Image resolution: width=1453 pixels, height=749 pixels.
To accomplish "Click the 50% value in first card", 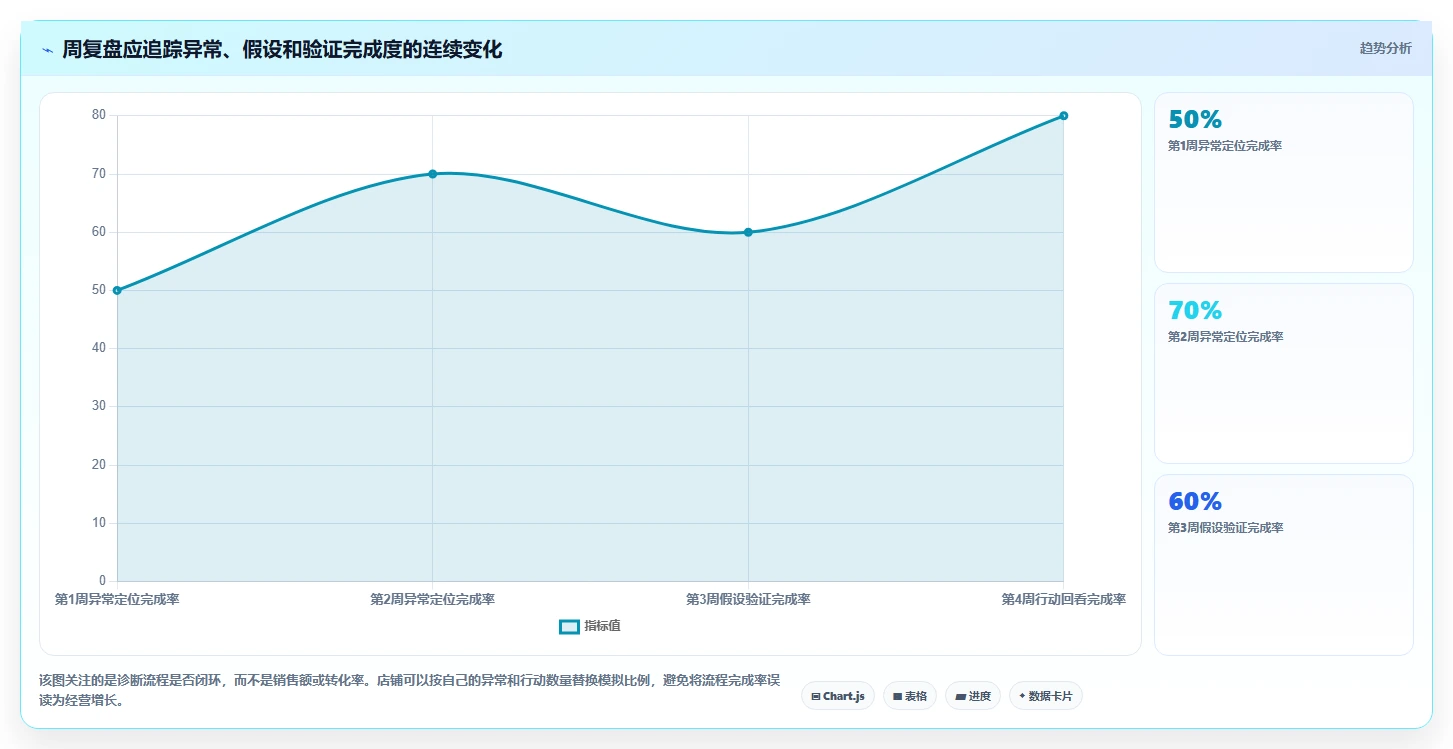I will click(1195, 119).
